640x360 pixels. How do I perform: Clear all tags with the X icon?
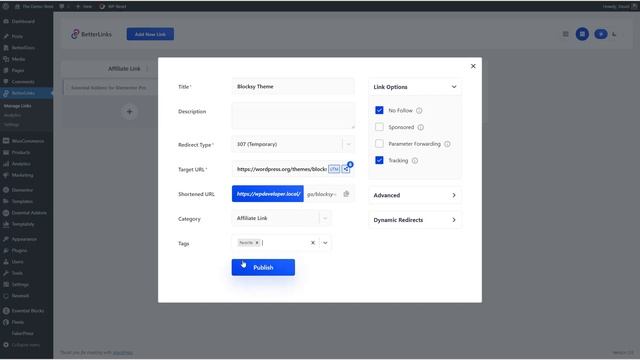coord(313,243)
